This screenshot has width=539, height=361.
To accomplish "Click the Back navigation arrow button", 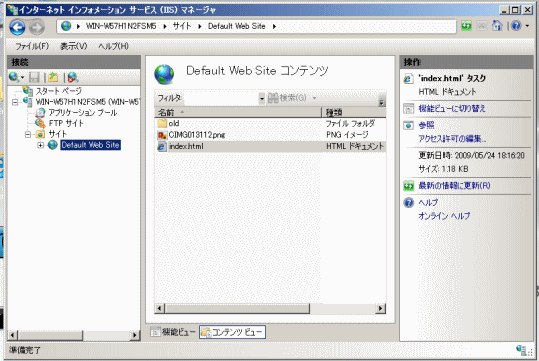I will pos(18,27).
